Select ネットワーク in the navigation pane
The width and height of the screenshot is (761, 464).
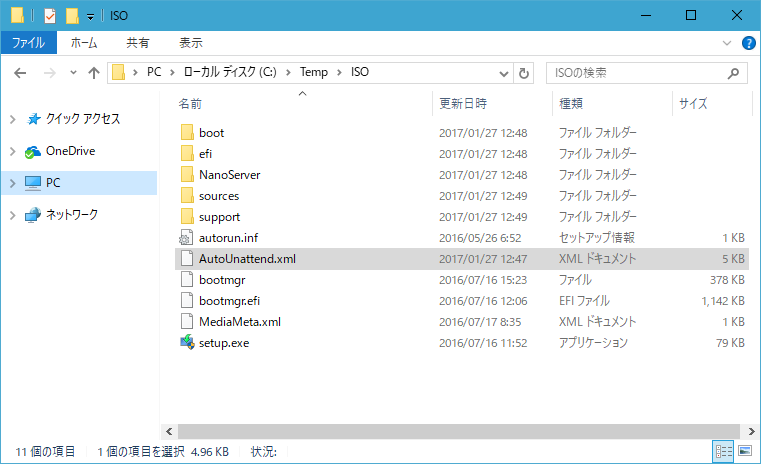71,215
